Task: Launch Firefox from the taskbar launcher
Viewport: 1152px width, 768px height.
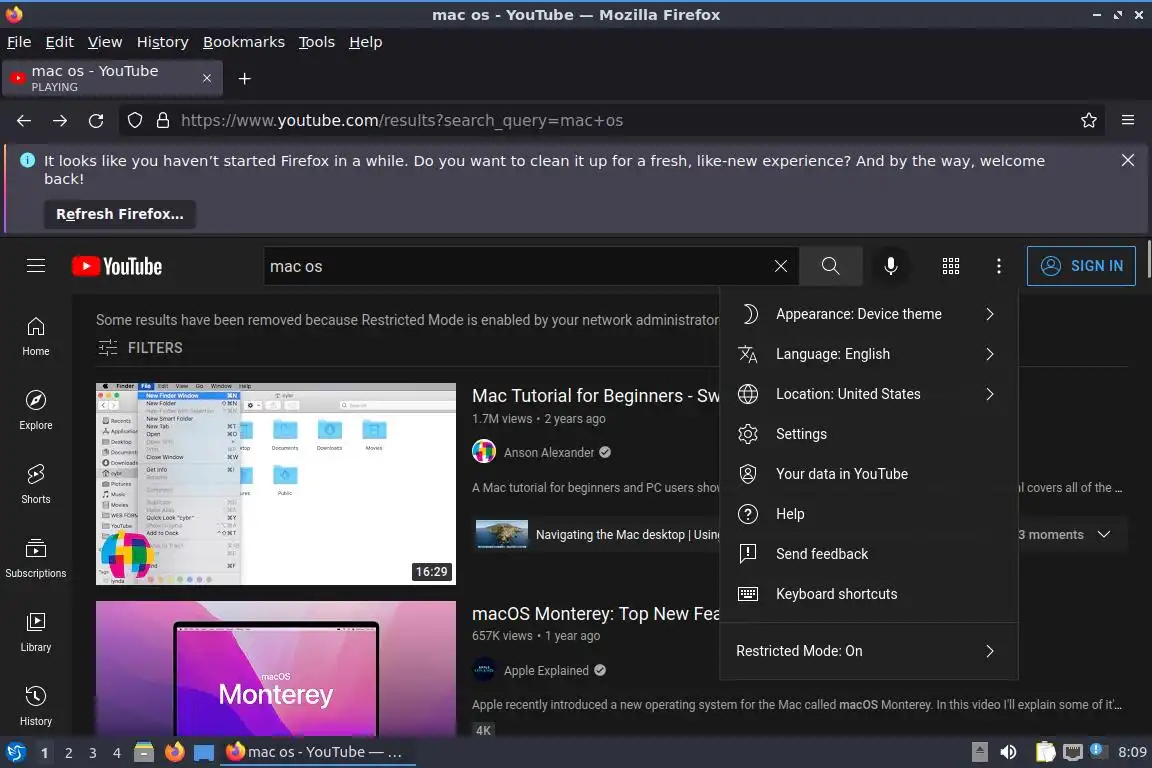Action: point(174,752)
